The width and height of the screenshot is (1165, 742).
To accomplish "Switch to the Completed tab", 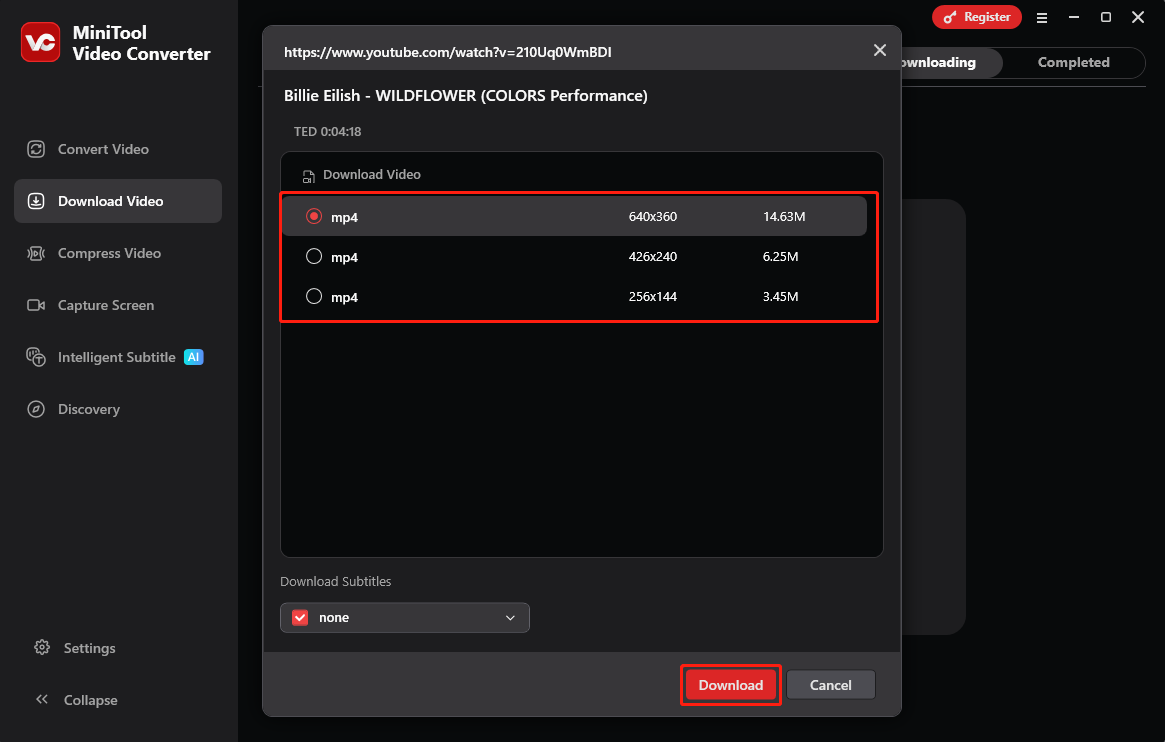I will coord(1073,62).
